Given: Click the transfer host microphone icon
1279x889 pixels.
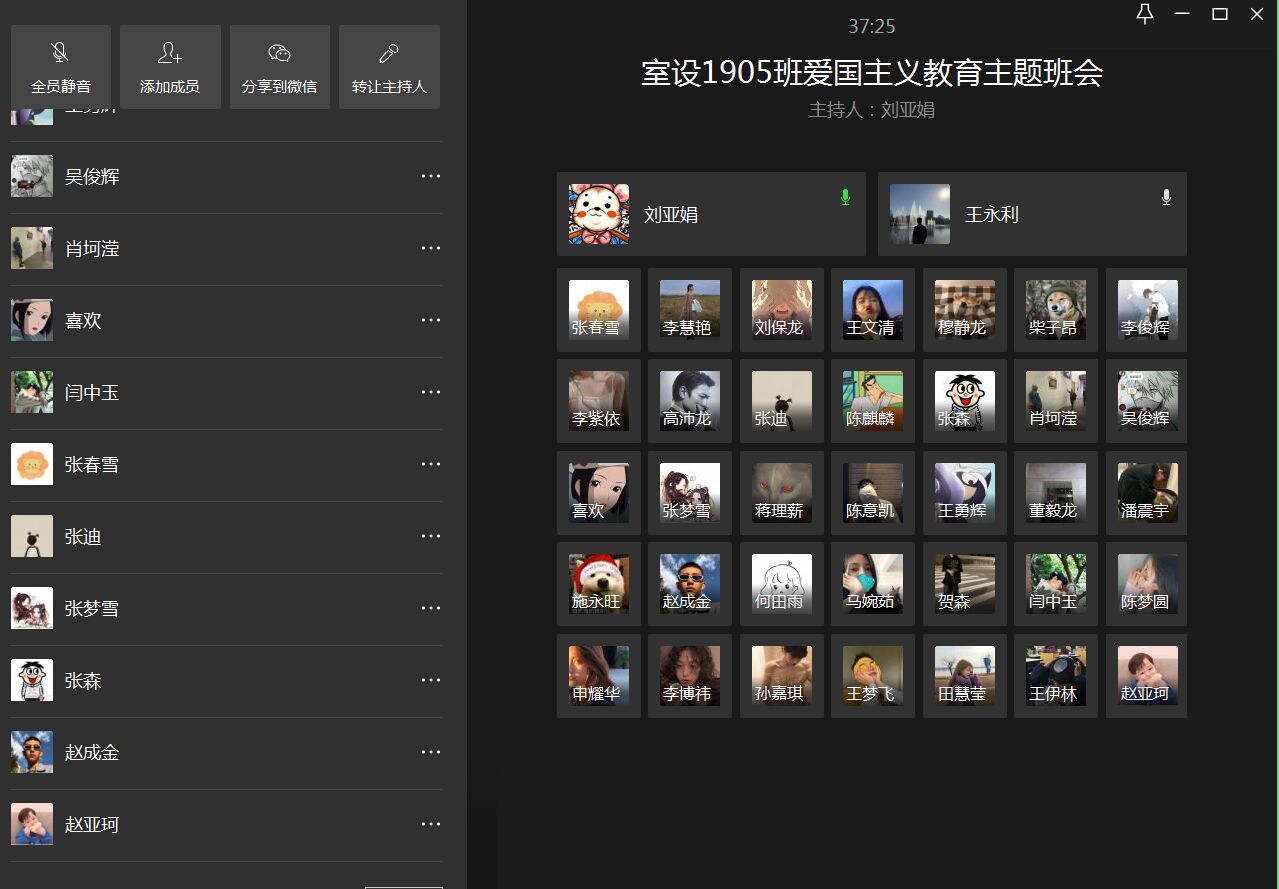Looking at the screenshot, I should click(389, 54).
